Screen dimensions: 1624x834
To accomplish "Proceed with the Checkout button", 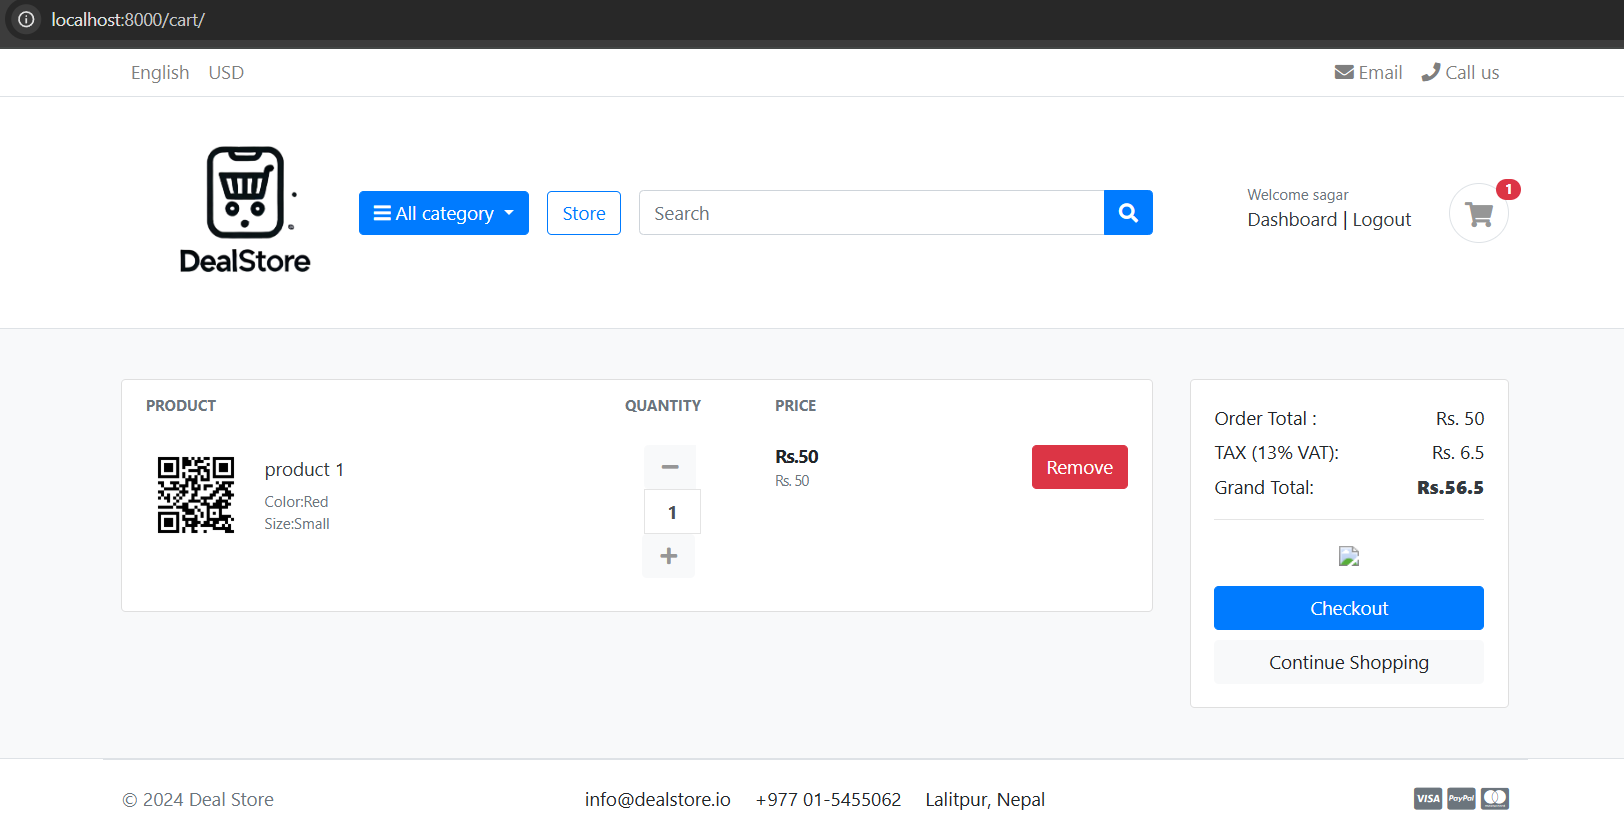I will (x=1348, y=608).
